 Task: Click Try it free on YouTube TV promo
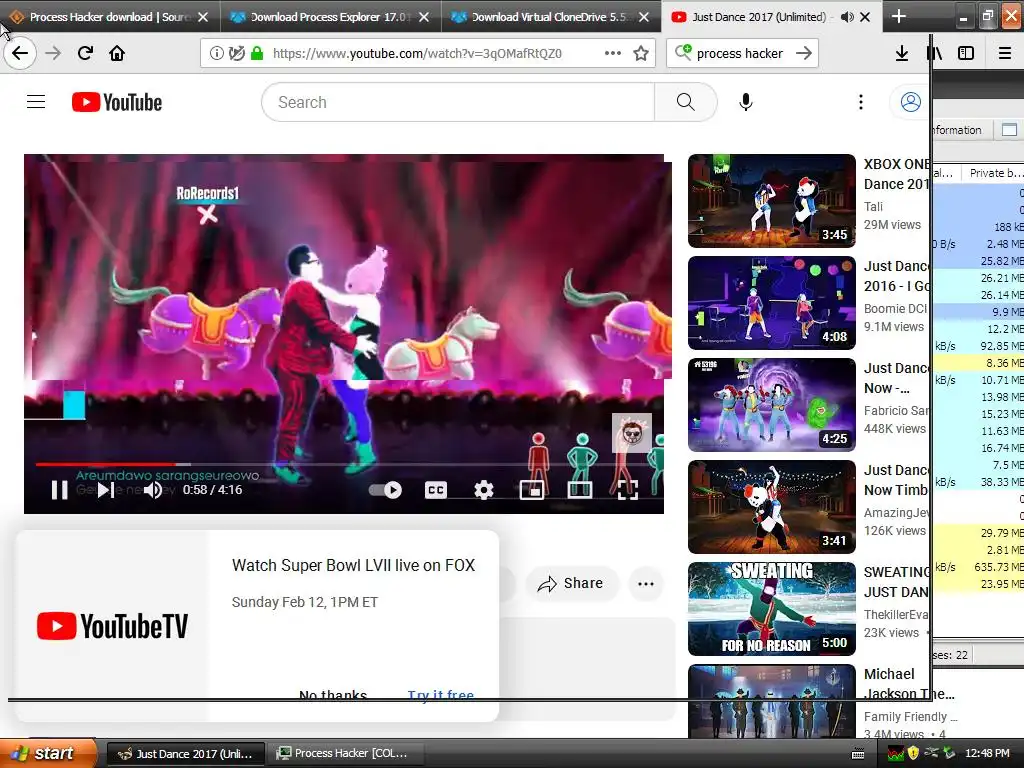coord(441,696)
